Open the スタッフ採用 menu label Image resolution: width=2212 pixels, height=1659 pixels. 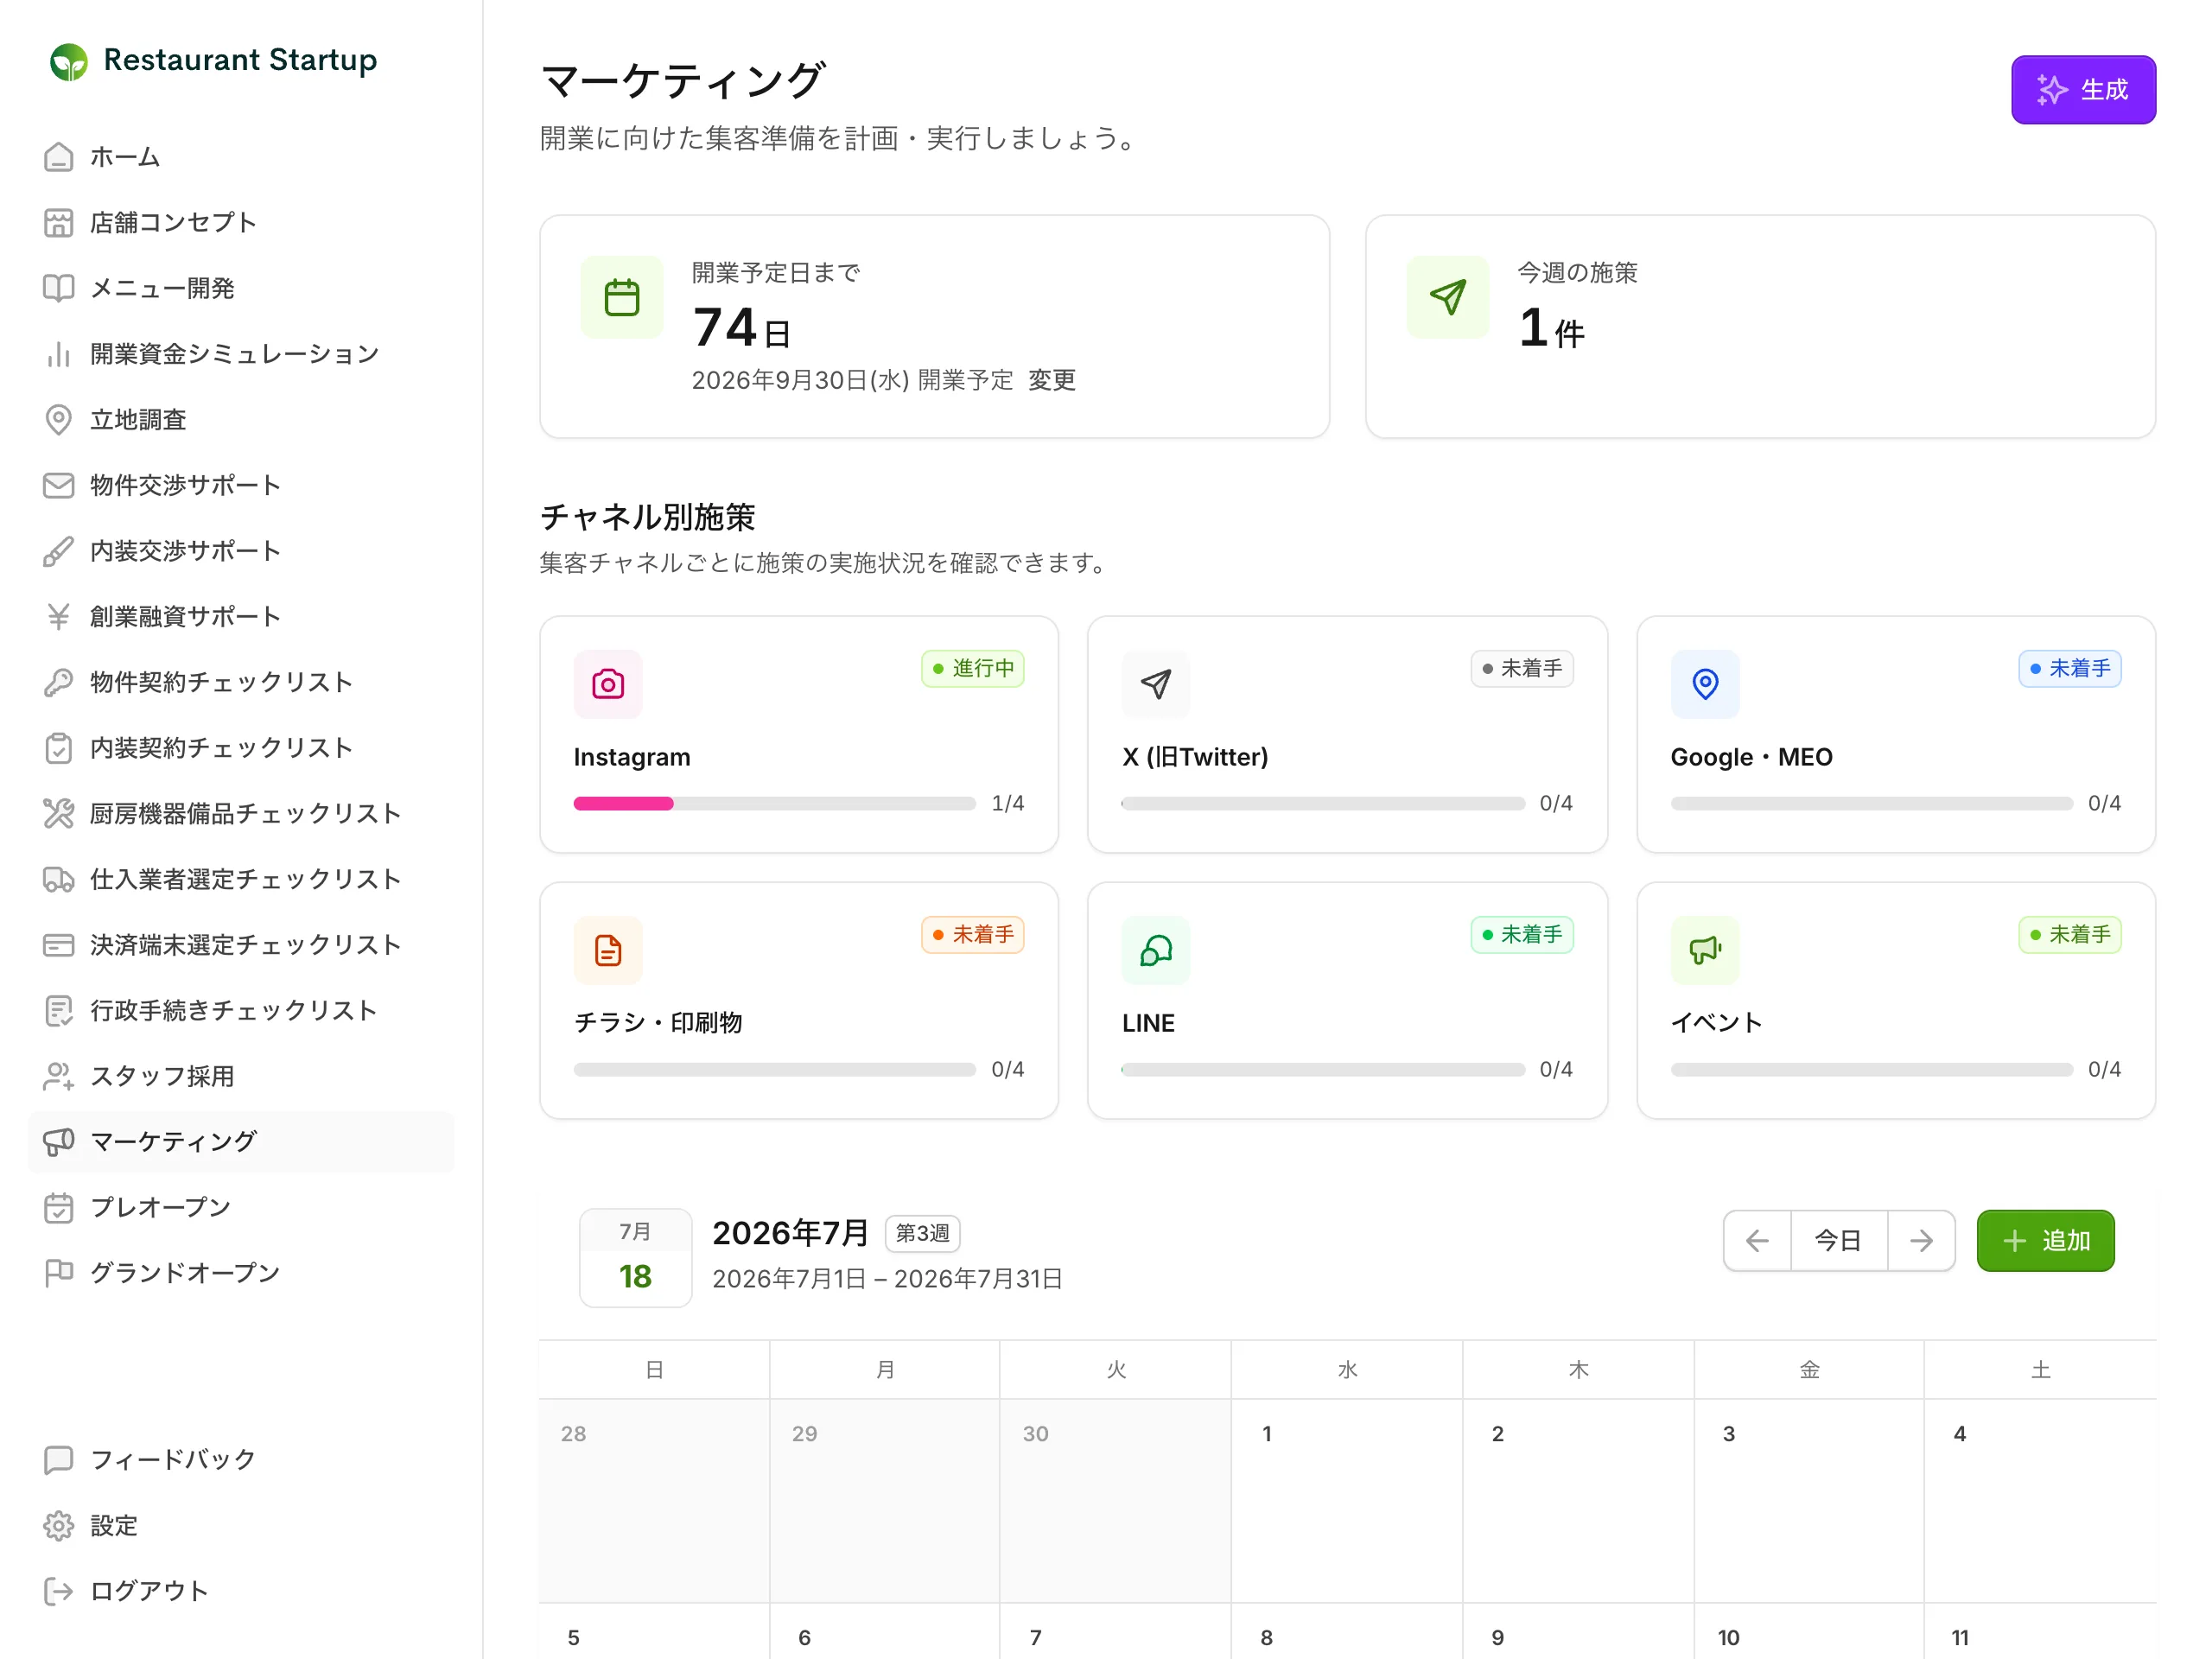[162, 1076]
